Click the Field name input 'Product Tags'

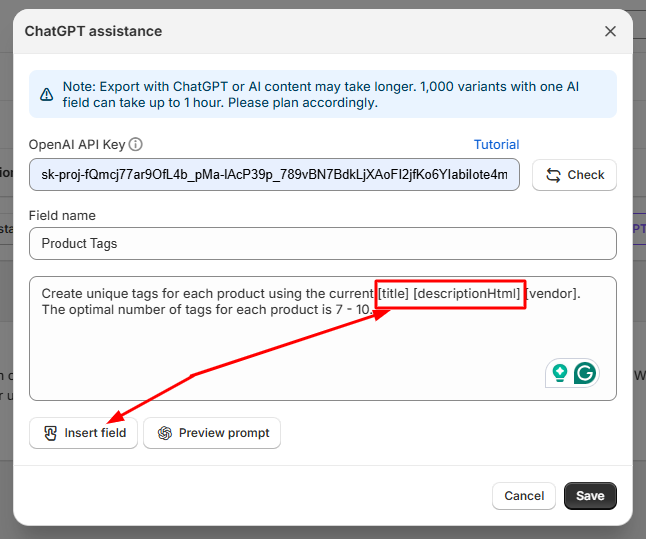coord(323,244)
